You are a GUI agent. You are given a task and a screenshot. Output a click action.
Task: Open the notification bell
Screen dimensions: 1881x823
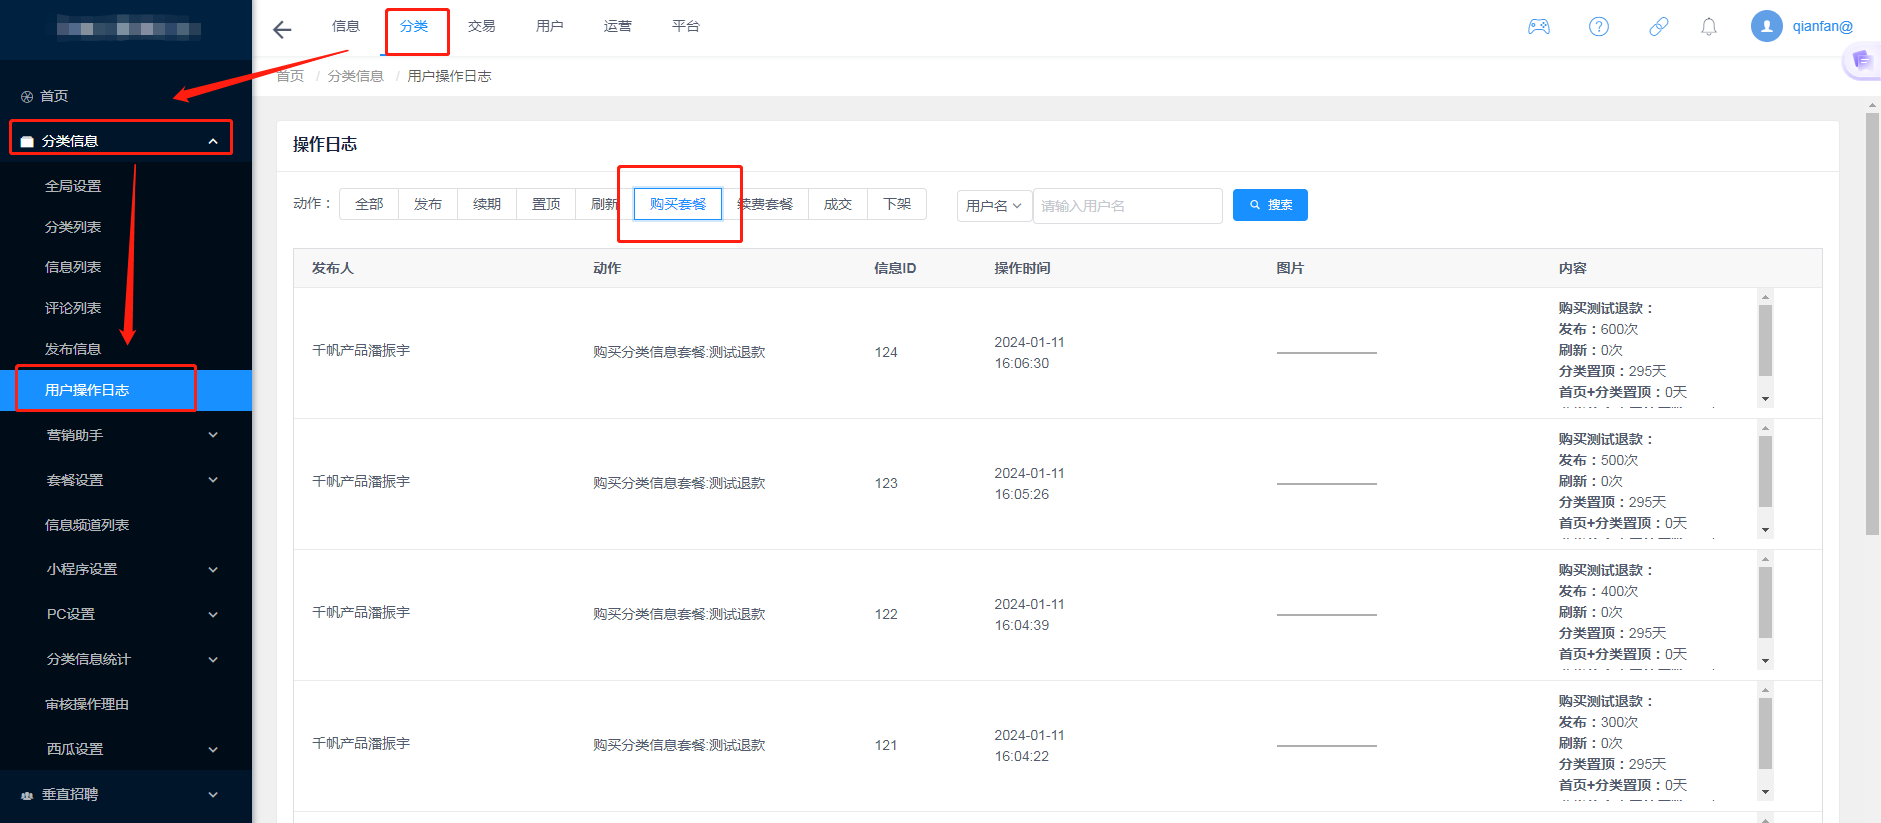click(1709, 27)
